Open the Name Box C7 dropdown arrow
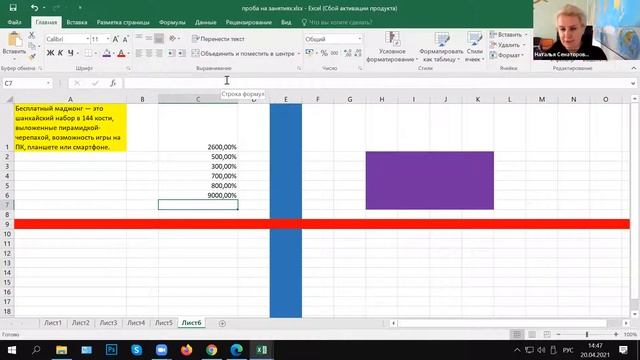 click(48, 83)
